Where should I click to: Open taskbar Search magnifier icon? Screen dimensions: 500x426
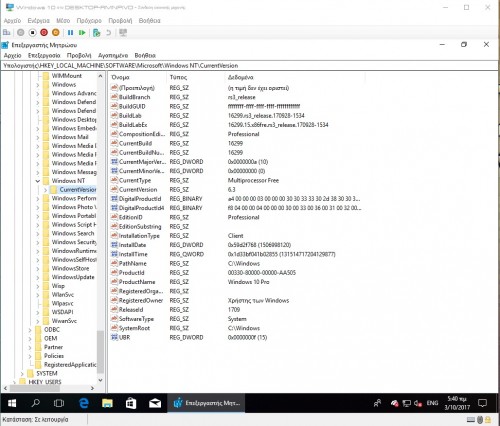tap(35, 403)
